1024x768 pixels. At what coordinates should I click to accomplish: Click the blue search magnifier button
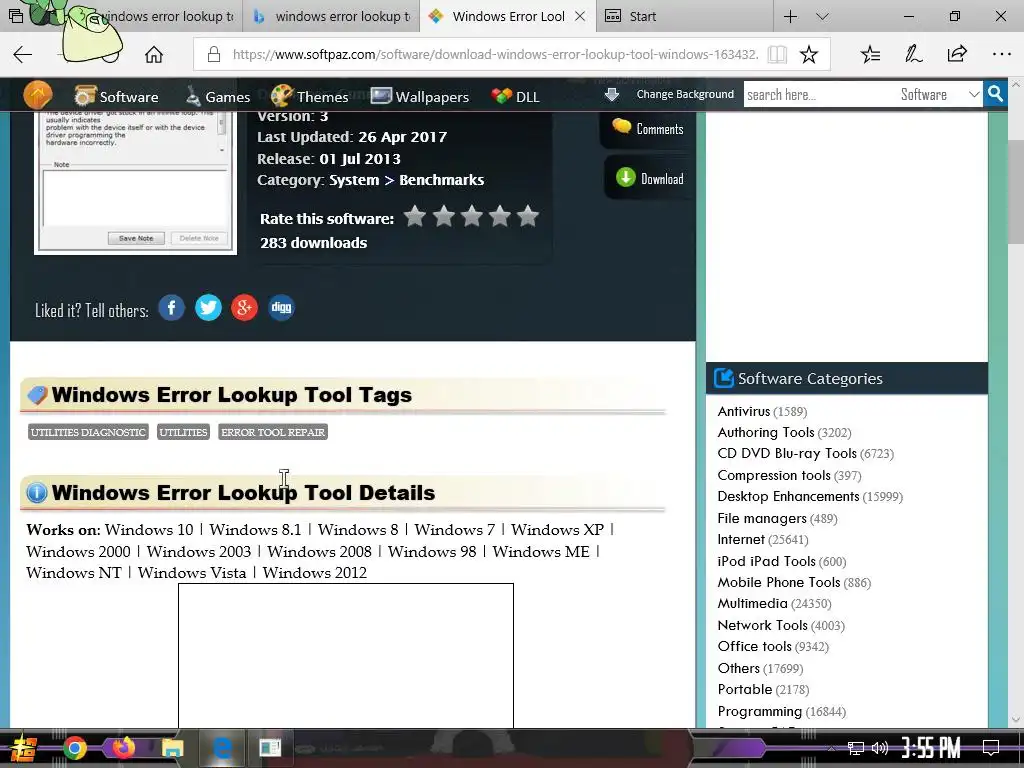[995, 94]
